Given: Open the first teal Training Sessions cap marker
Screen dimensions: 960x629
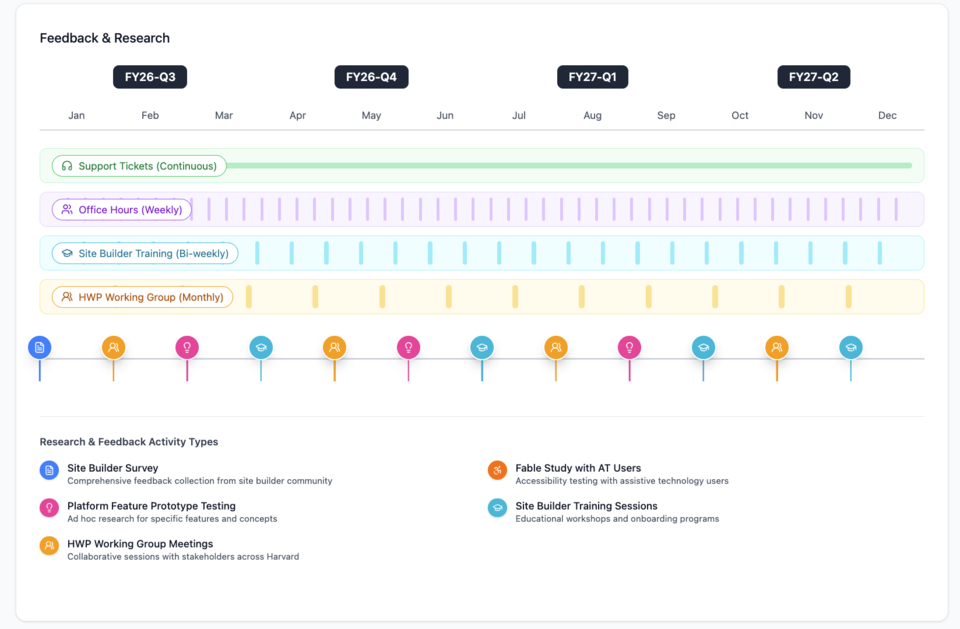Looking at the screenshot, I should coord(261,347).
